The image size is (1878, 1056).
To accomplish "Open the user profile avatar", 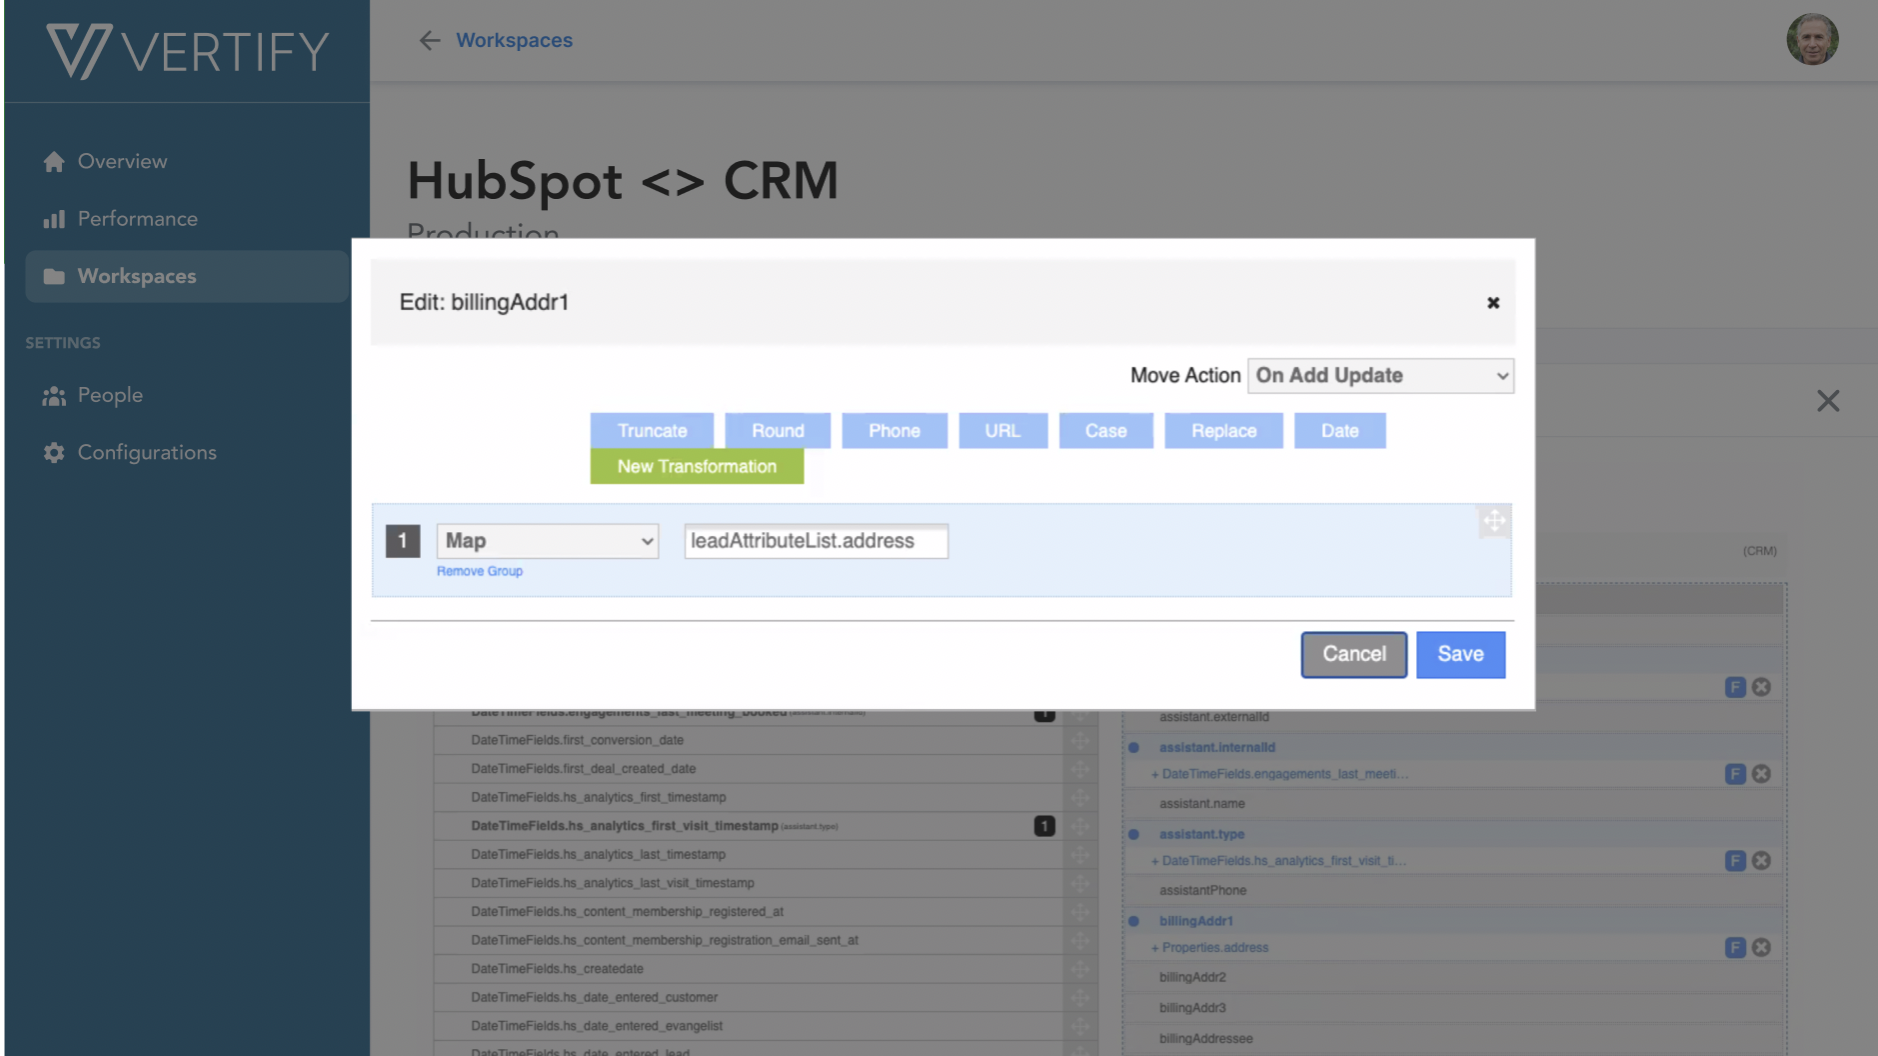I will tap(1812, 40).
